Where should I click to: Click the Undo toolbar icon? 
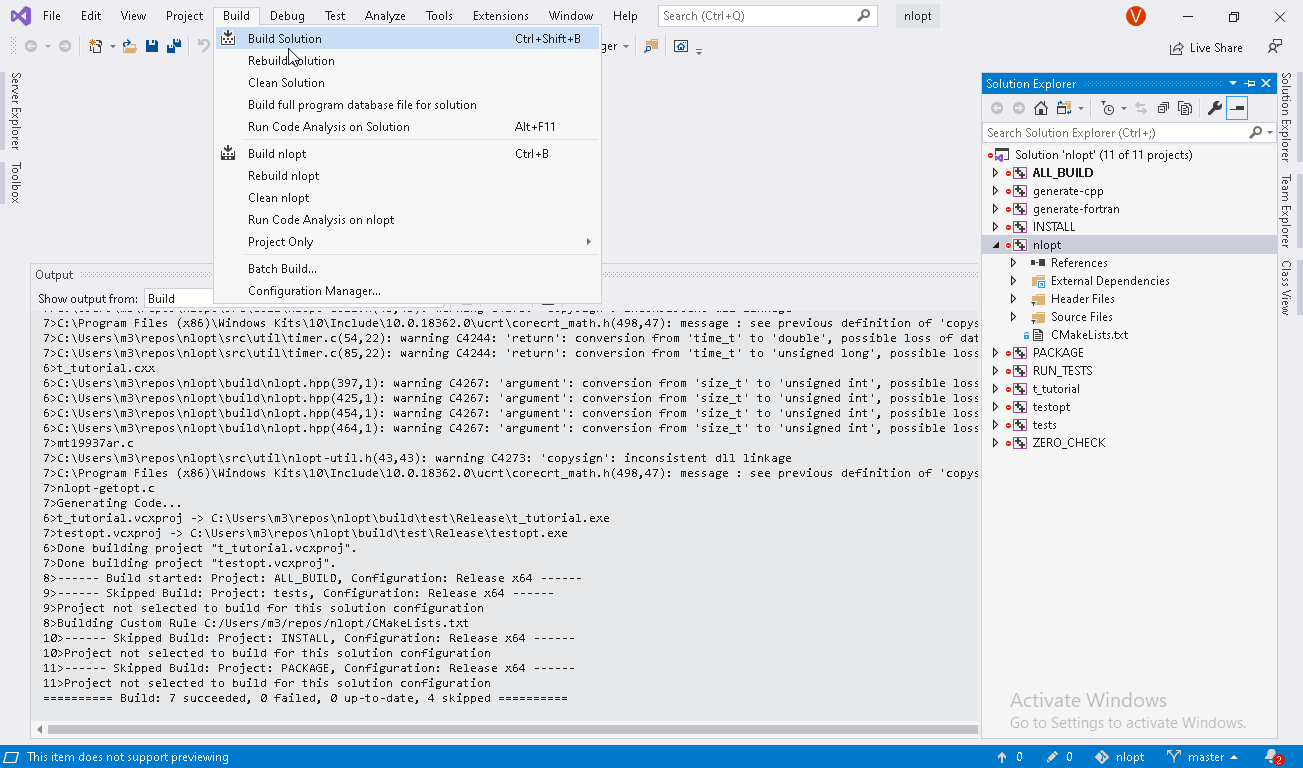click(203, 46)
